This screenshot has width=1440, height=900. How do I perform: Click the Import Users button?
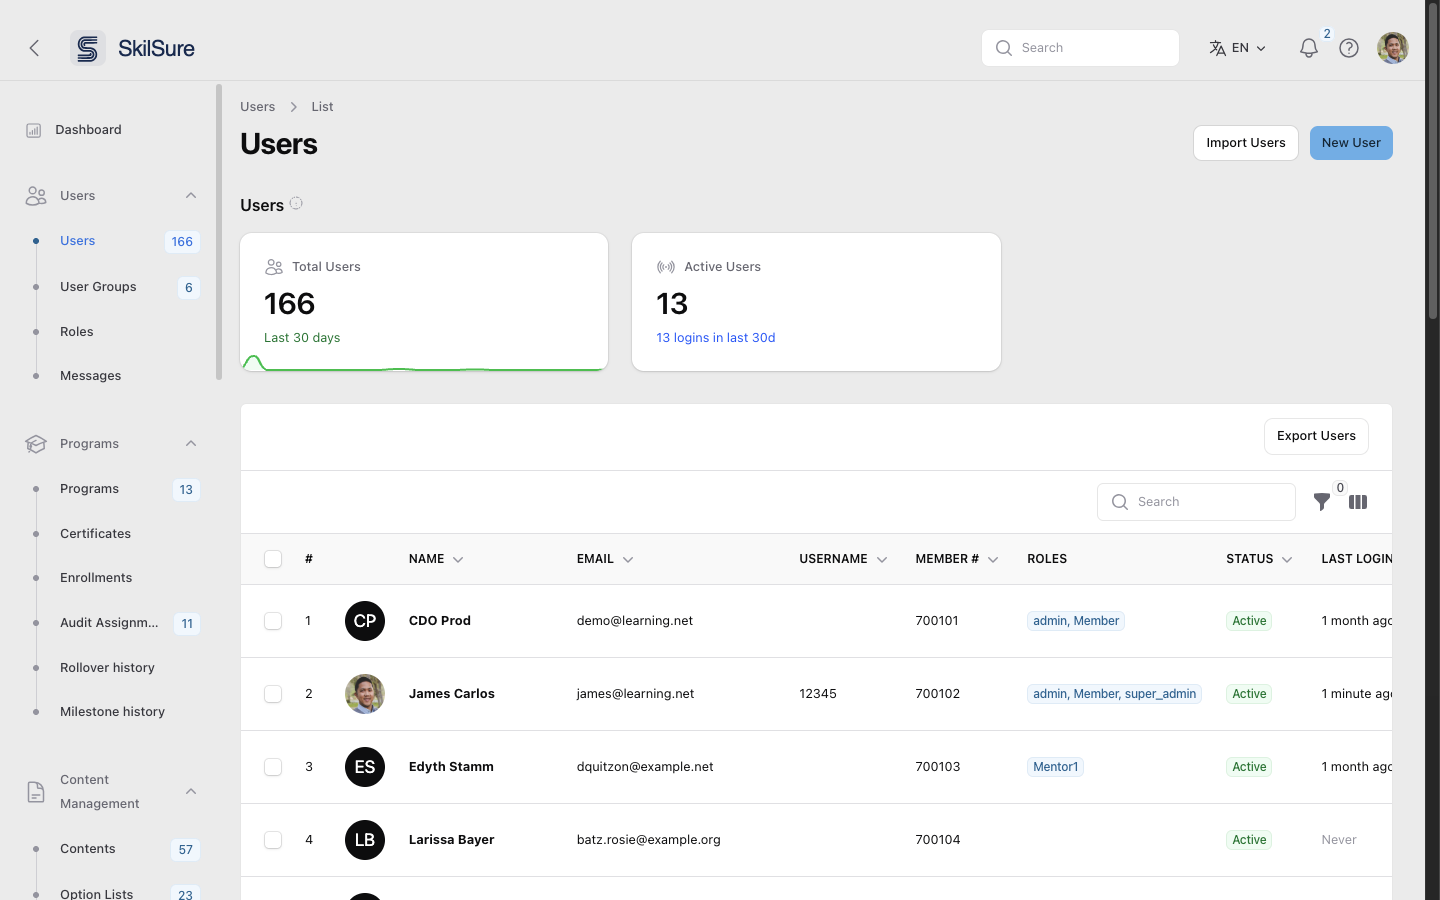click(1246, 143)
